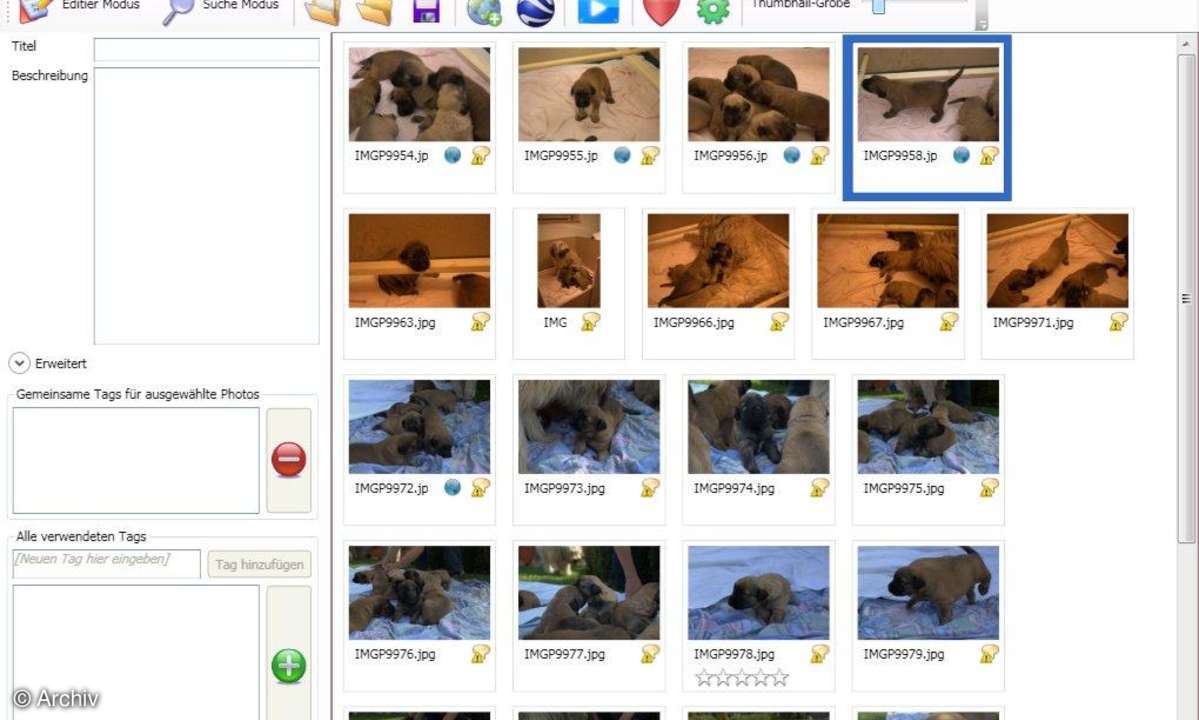Click the scrollbar up arrow of photo grid
Screen dimensions: 1199x720
1186,44
